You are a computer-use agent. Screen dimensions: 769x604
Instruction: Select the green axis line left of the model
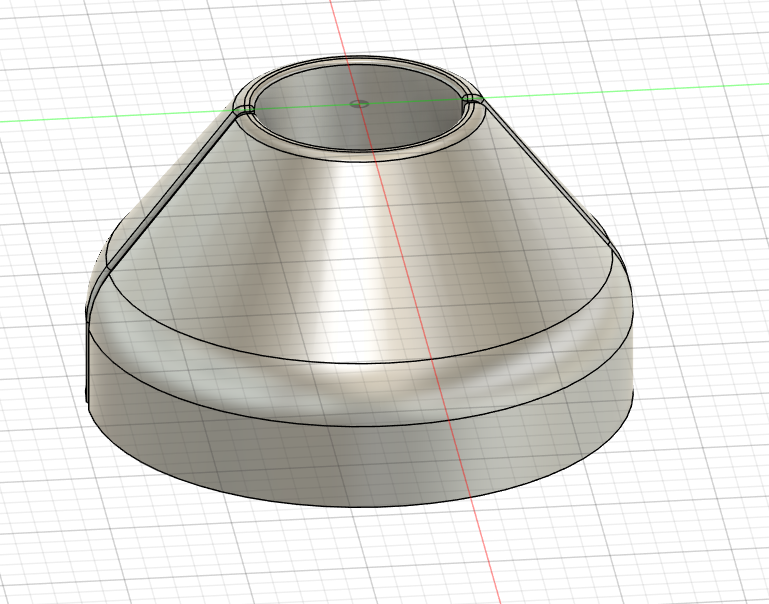100,117
